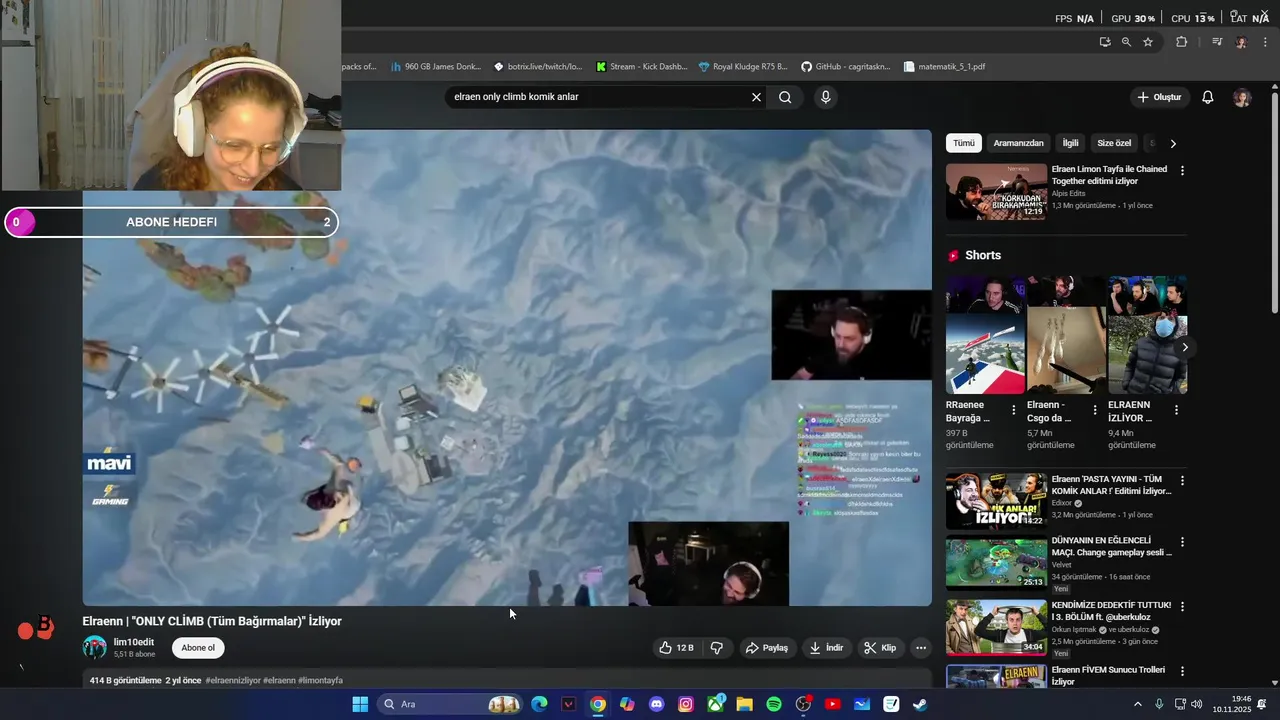Click Oluştur create button
This screenshot has width=1280, height=720.
1159,97
